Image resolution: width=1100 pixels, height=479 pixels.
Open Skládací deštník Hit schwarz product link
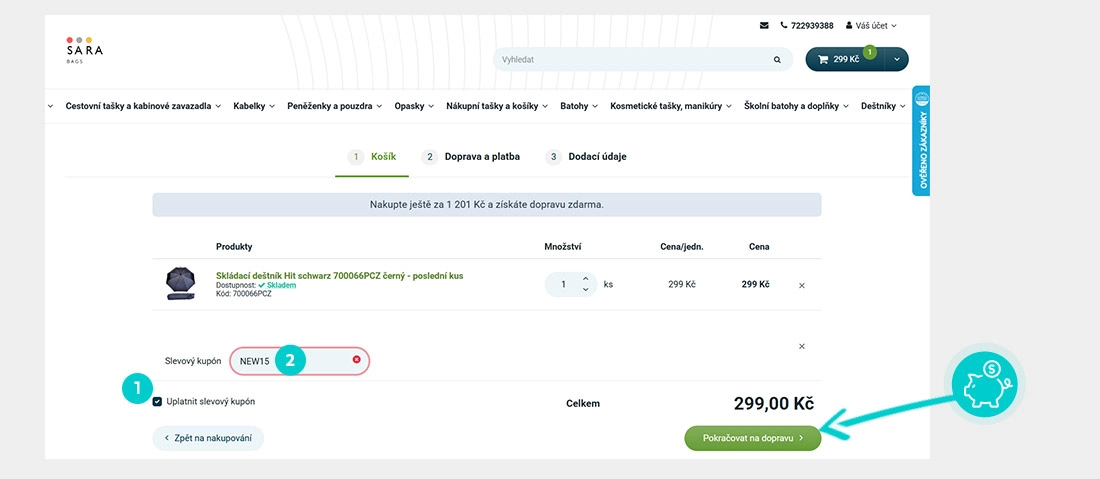click(340, 276)
